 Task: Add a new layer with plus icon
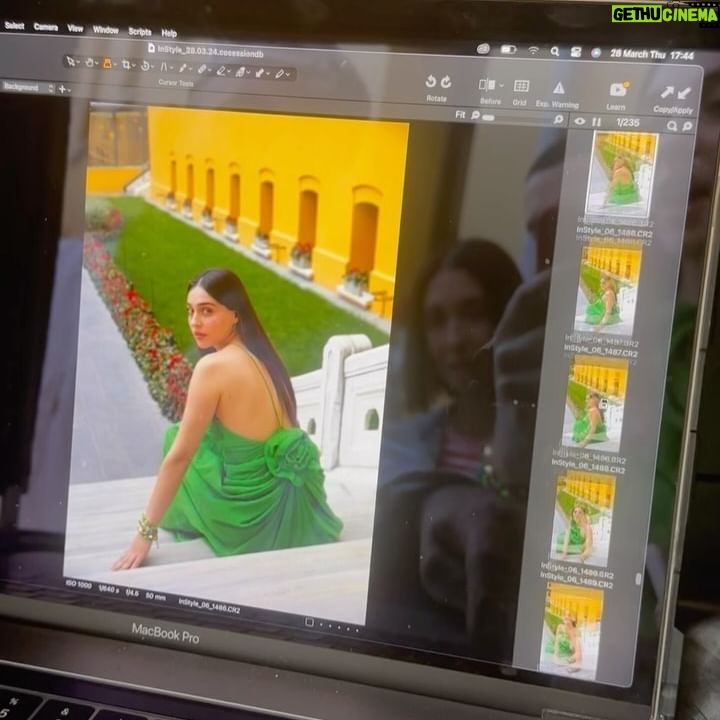pyautogui.click(x=62, y=89)
